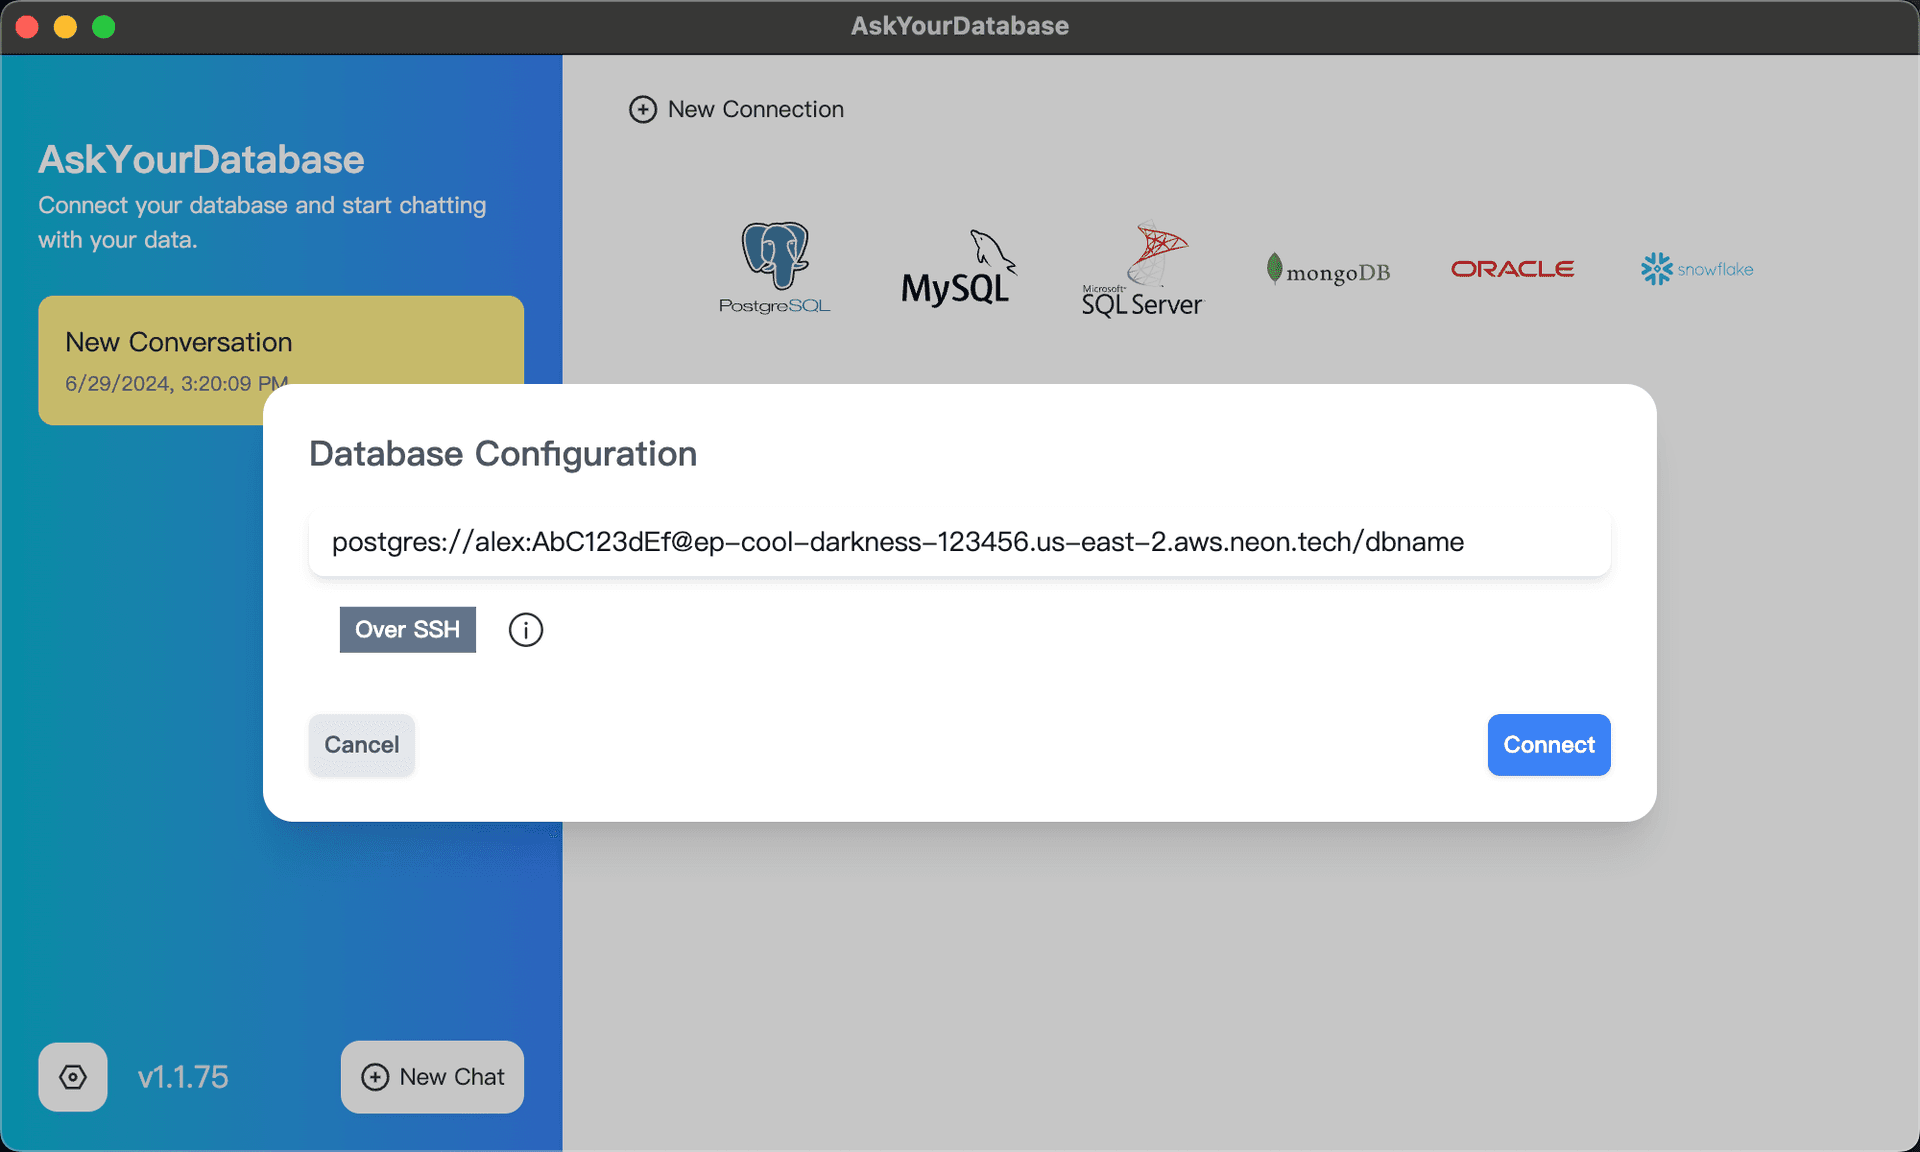Choose the Microsoft SQL Server icon
Image resolution: width=1920 pixels, height=1152 pixels.
[1142, 268]
